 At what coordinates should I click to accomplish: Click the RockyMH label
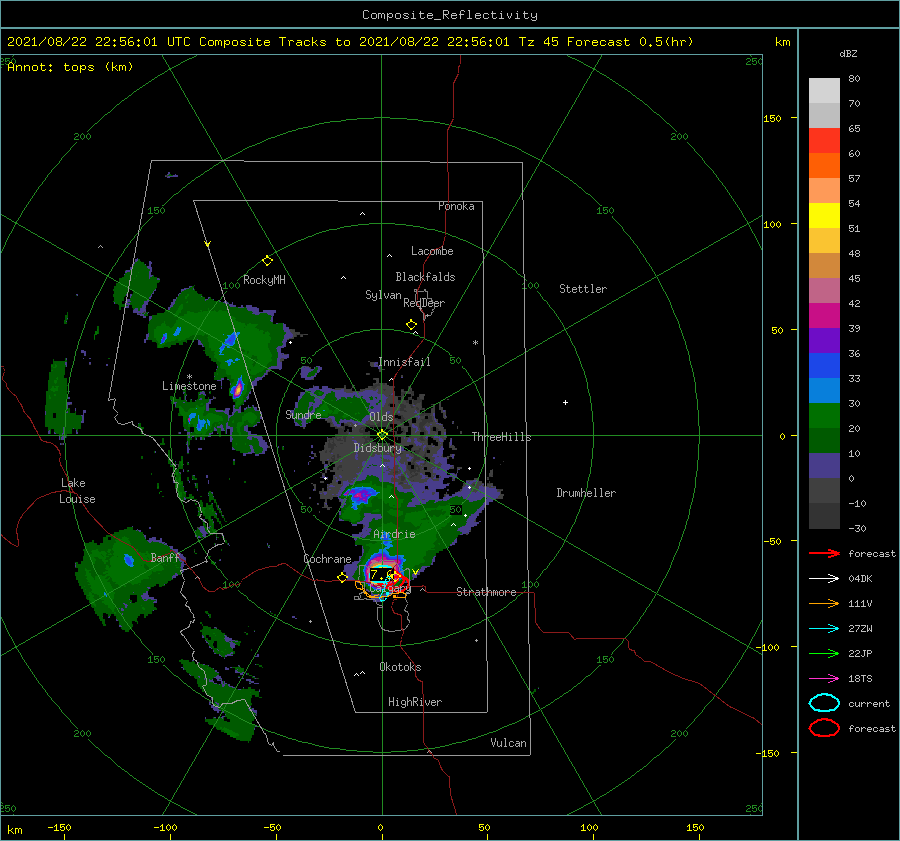pyautogui.click(x=264, y=280)
